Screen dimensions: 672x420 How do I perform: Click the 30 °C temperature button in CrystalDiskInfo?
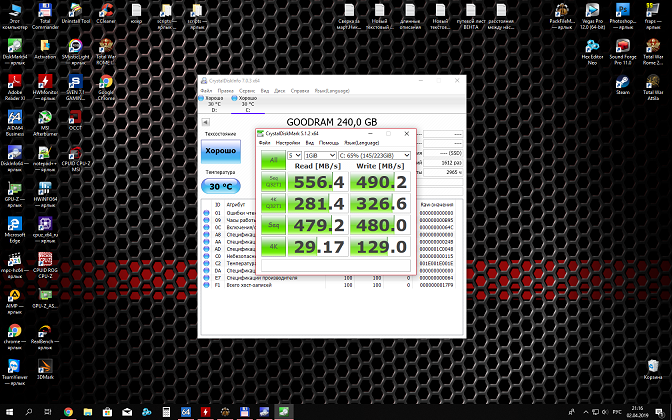[221, 186]
